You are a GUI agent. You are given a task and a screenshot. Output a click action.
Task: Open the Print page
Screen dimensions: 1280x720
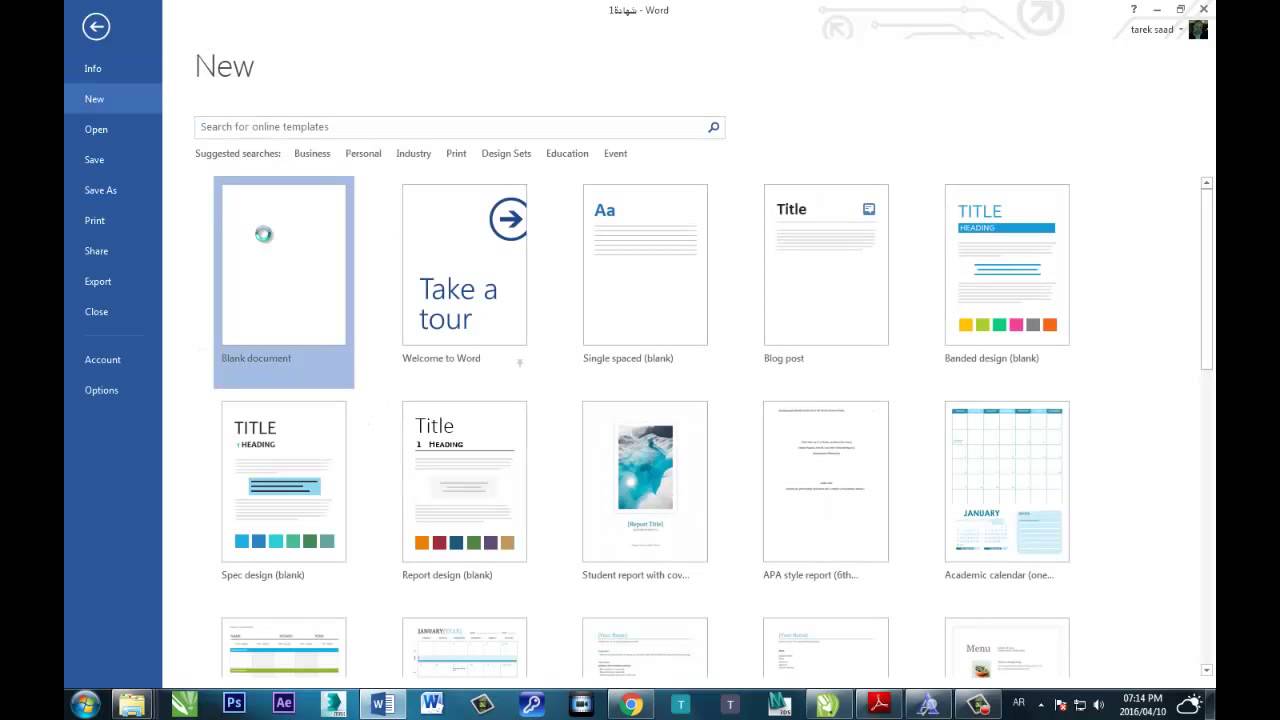coord(113,220)
